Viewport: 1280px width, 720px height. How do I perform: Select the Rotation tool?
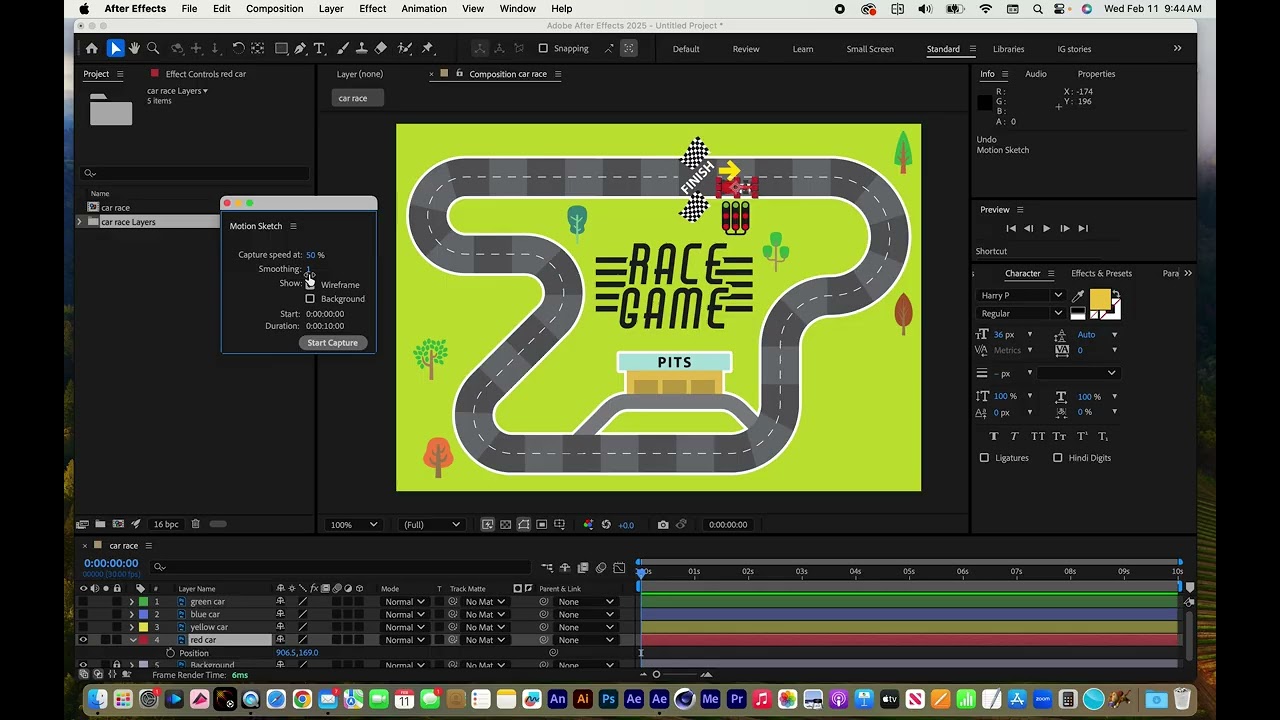point(238,48)
